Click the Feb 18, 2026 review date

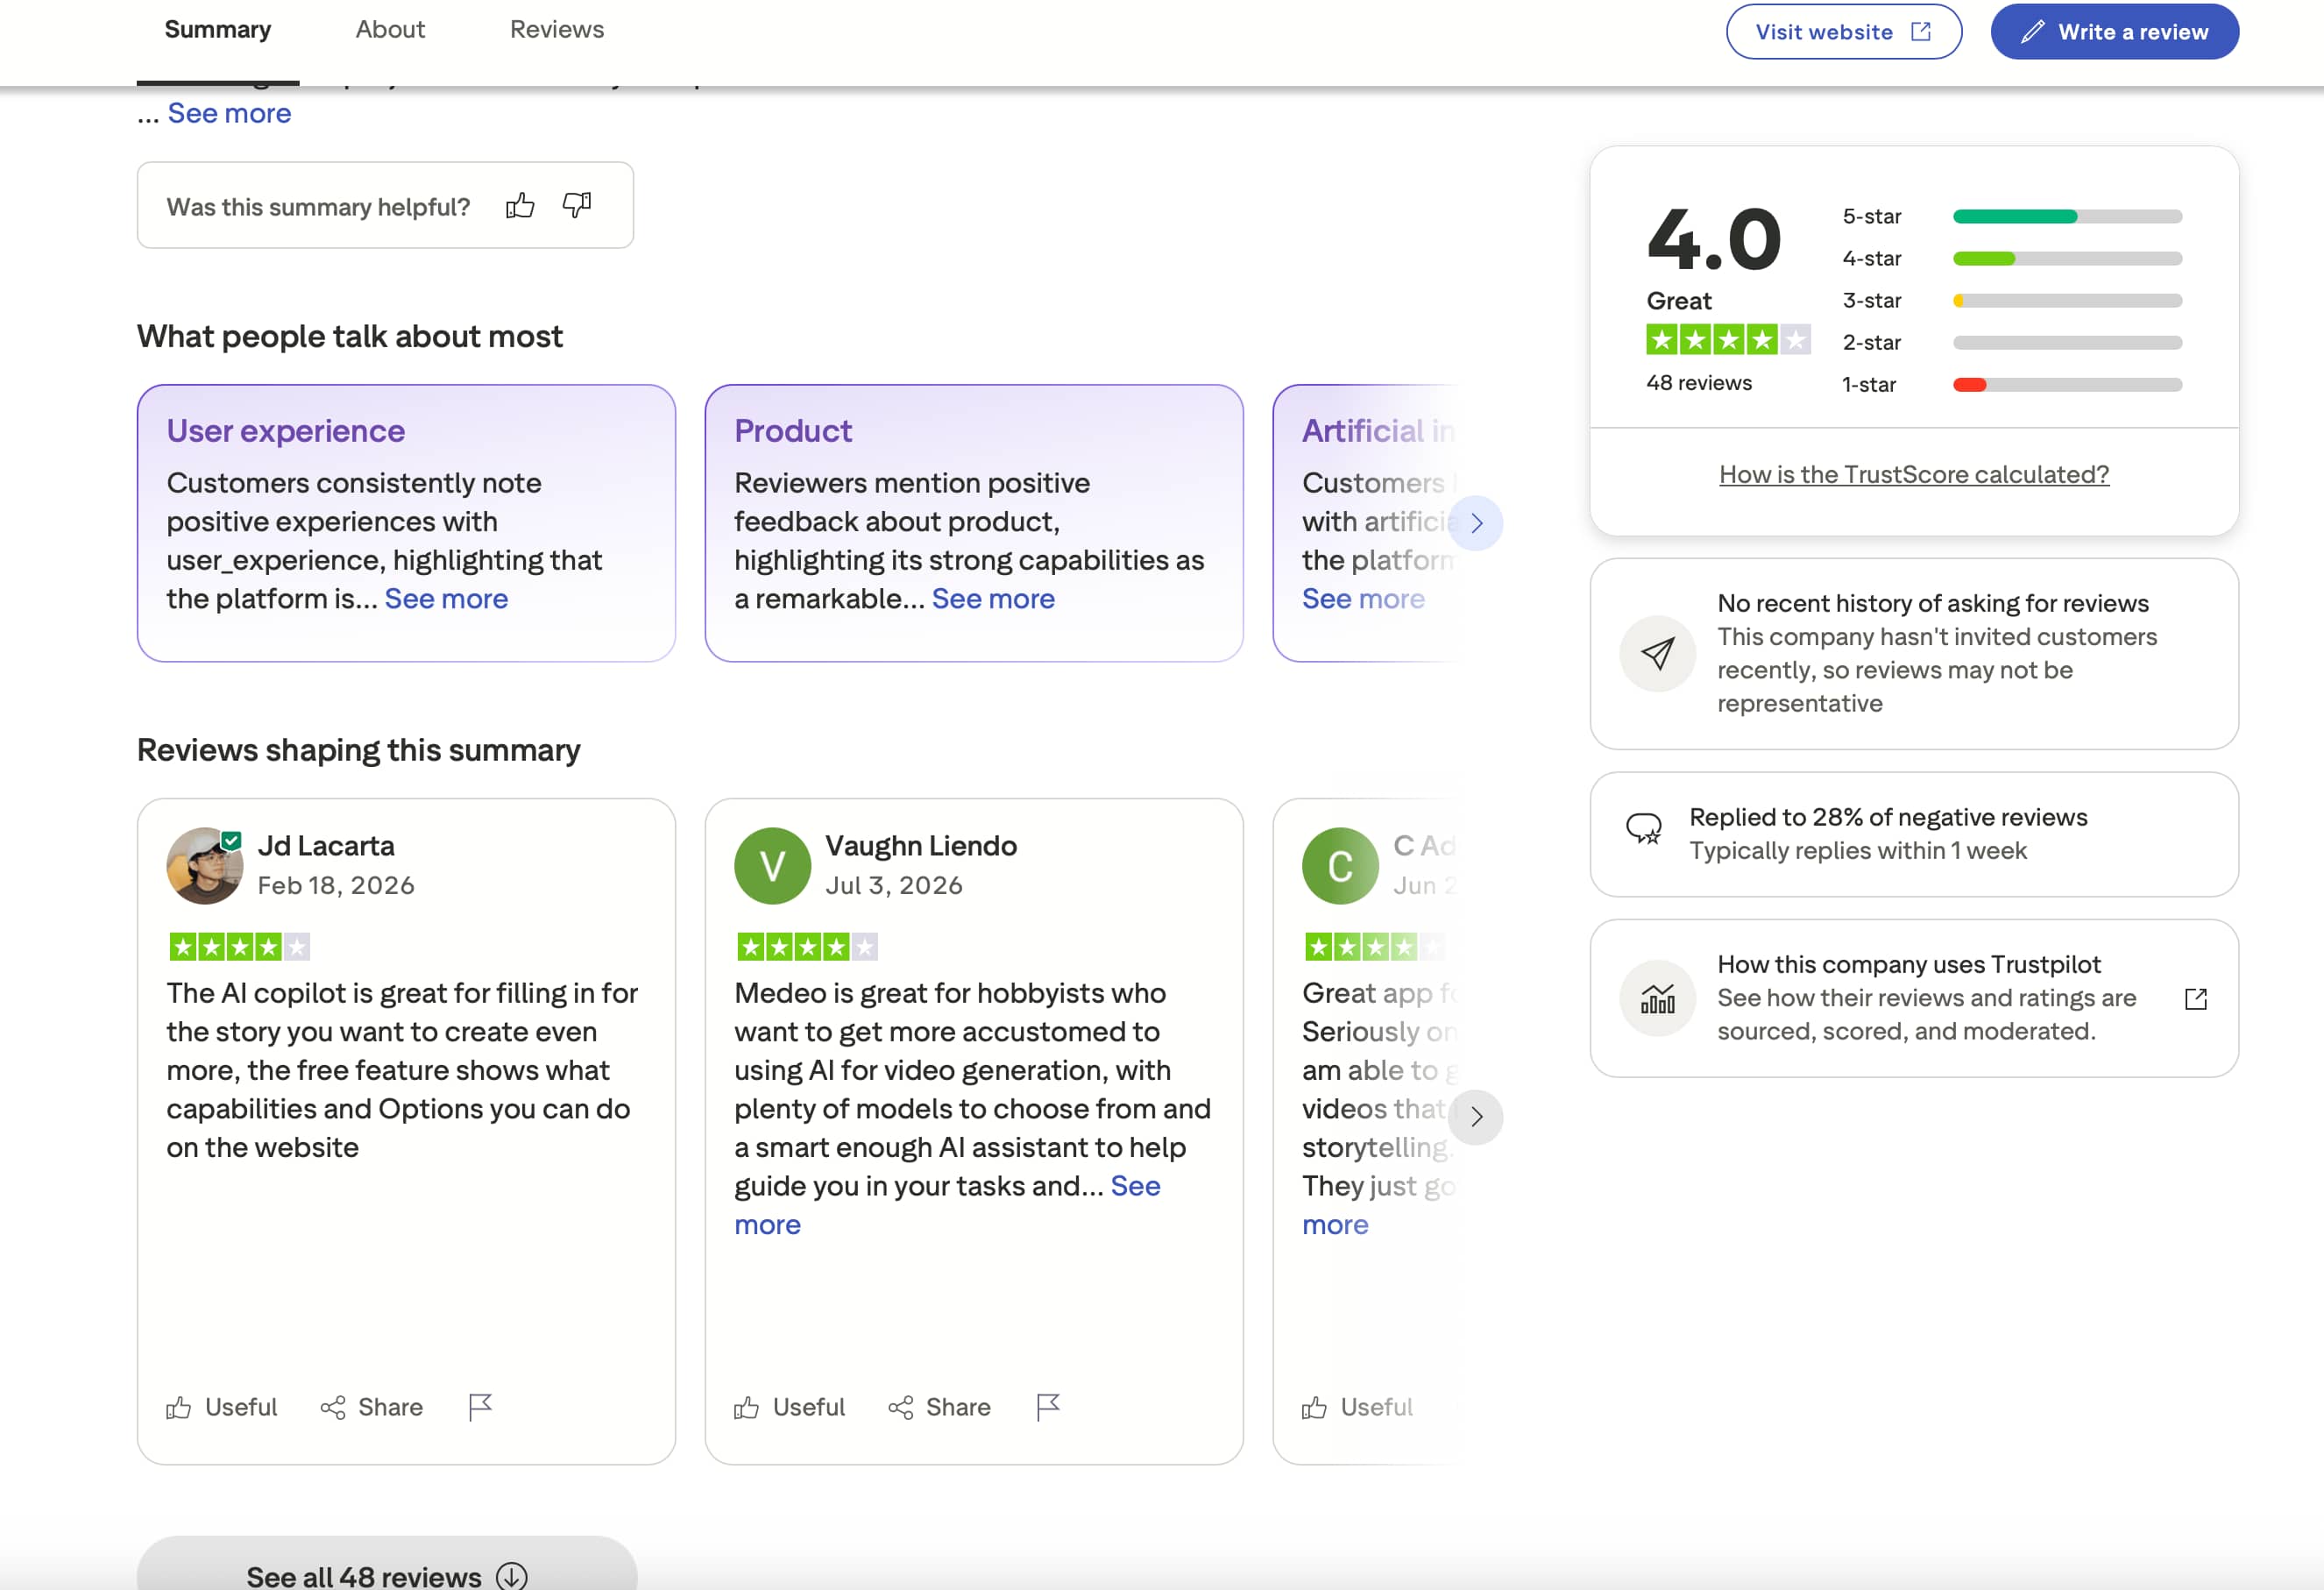click(336, 886)
